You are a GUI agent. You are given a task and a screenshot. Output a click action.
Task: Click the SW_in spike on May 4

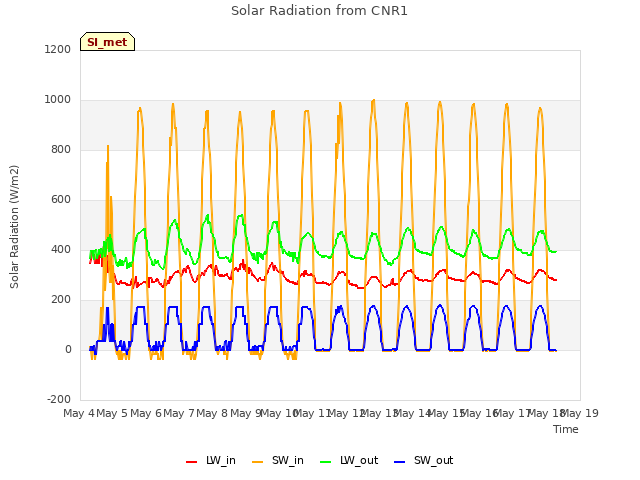pyautogui.click(x=108, y=146)
